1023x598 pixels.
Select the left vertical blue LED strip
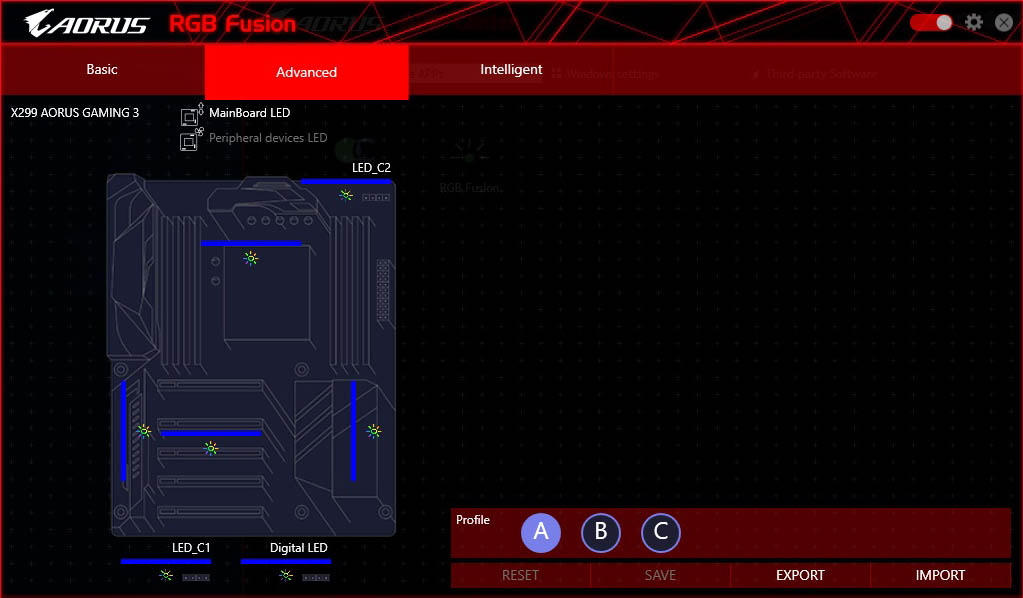click(123, 431)
